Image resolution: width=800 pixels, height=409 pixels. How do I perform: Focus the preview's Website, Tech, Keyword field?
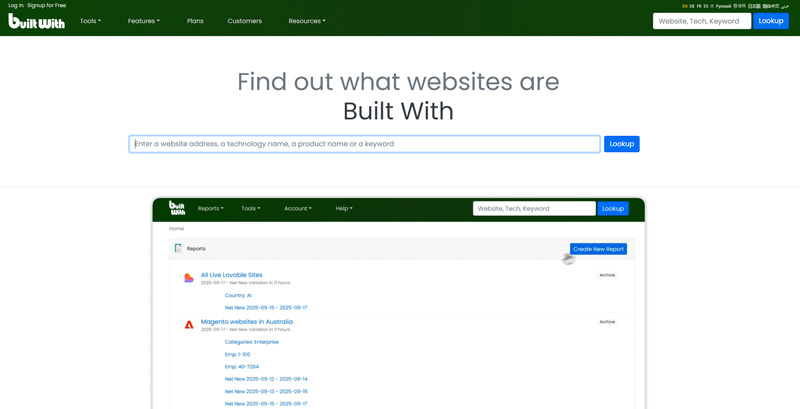[x=534, y=209]
